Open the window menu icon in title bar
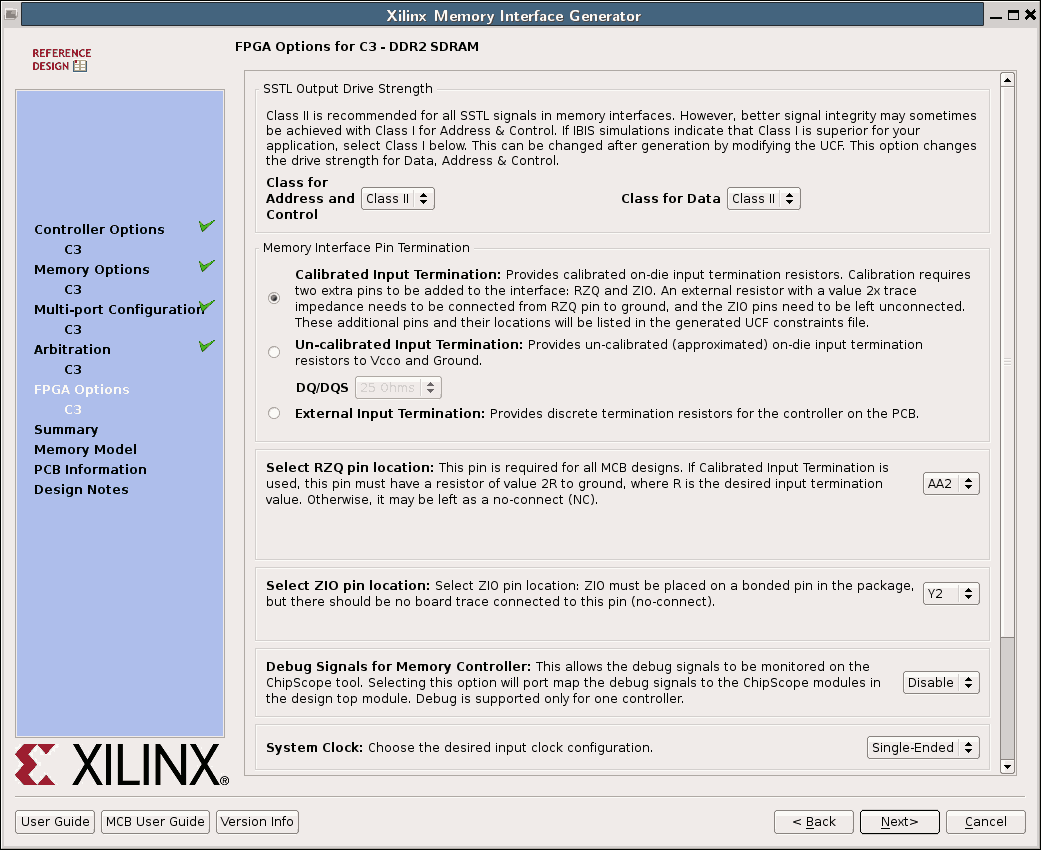Viewport: 1041px width, 850px height. (x=9, y=15)
